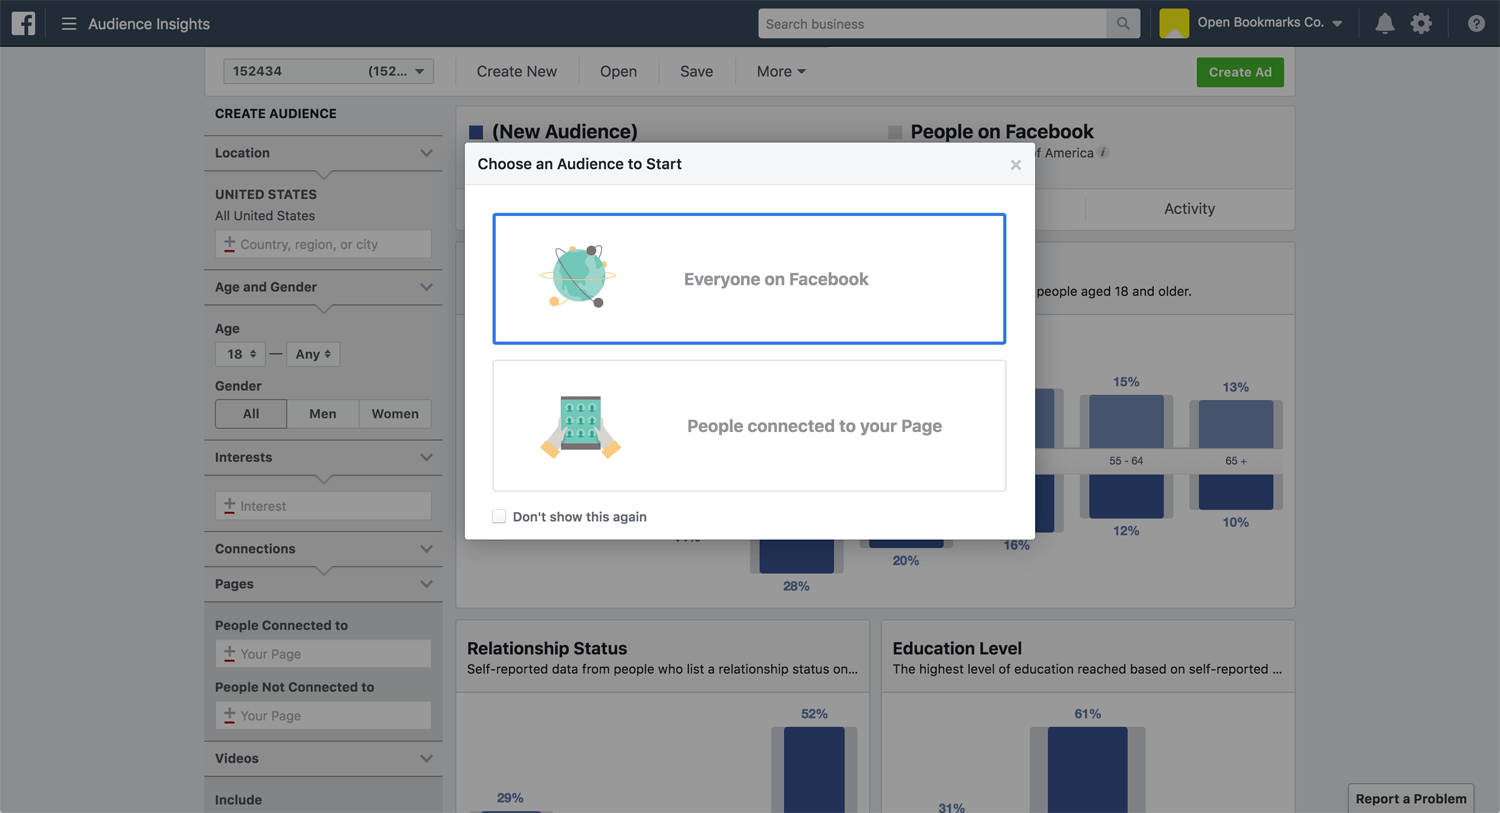Expand the Videos section
1500x813 pixels.
click(x=426, y=759)
